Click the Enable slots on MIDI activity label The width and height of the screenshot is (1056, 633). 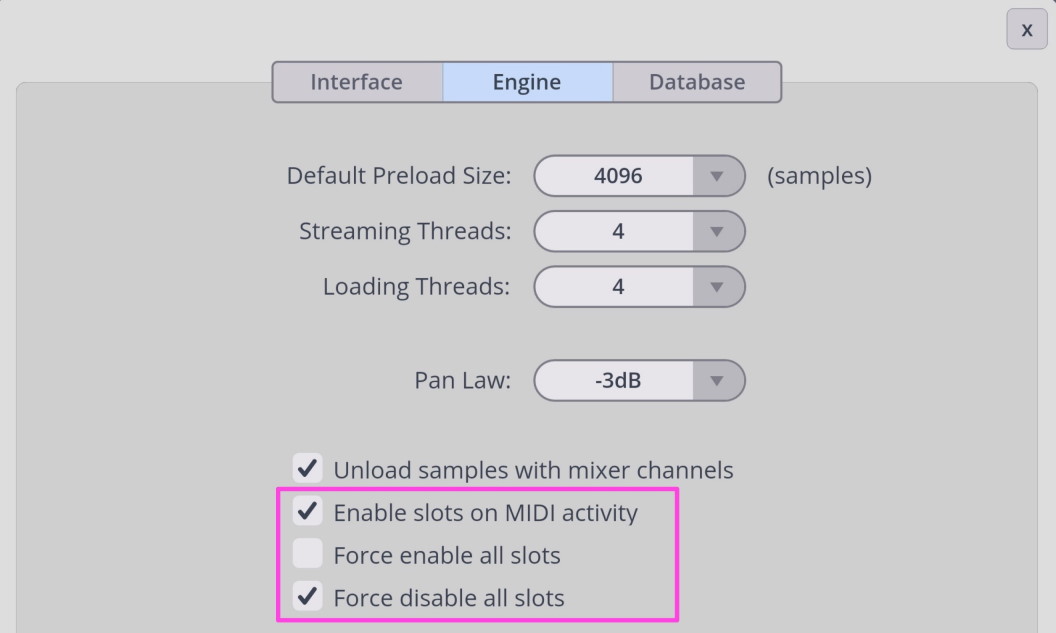[486, 513]
